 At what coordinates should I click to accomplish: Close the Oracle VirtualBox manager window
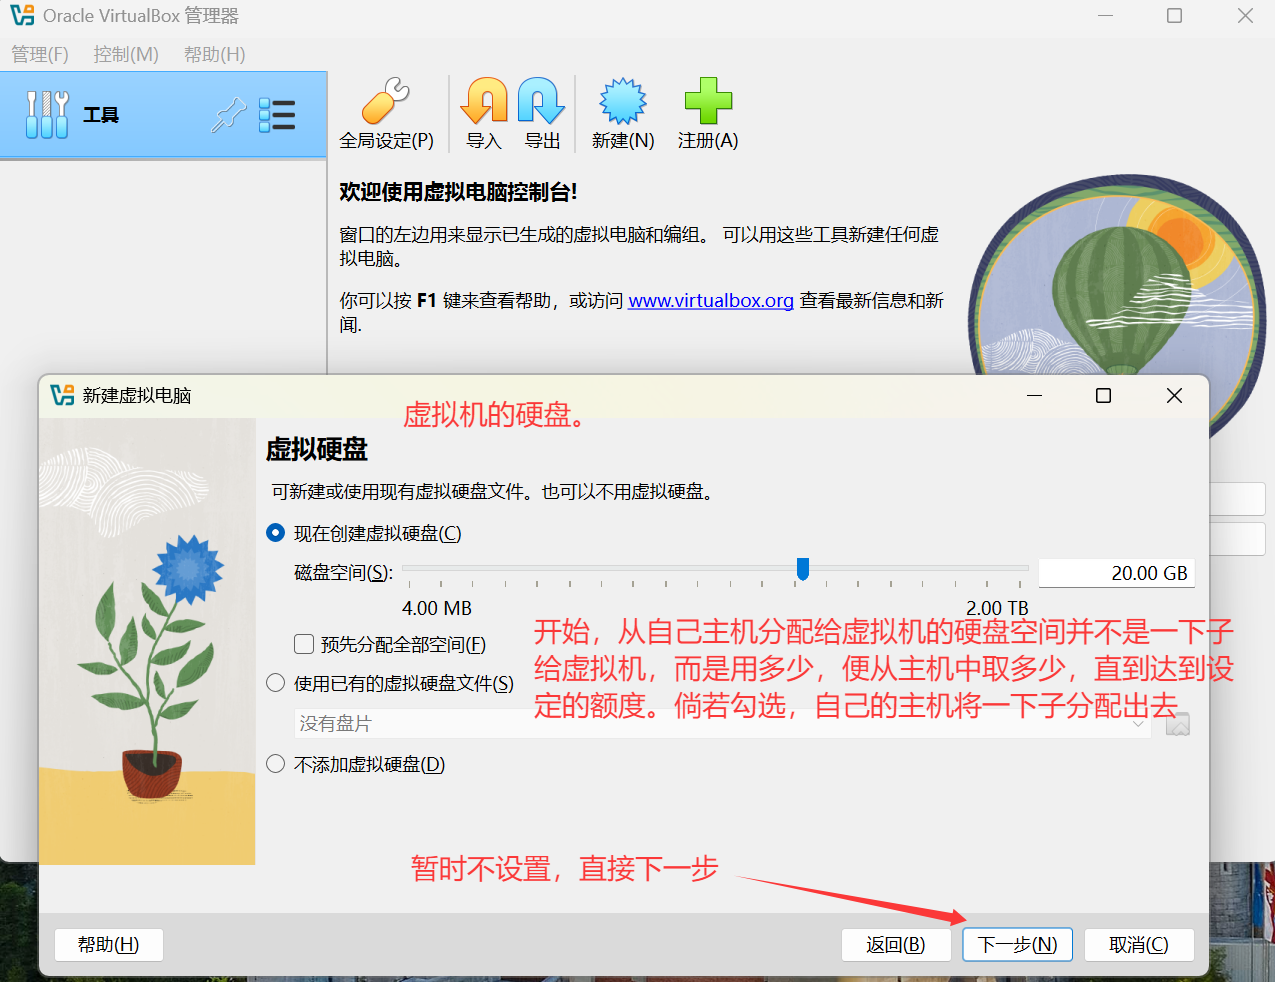[x=1245, y=15]
